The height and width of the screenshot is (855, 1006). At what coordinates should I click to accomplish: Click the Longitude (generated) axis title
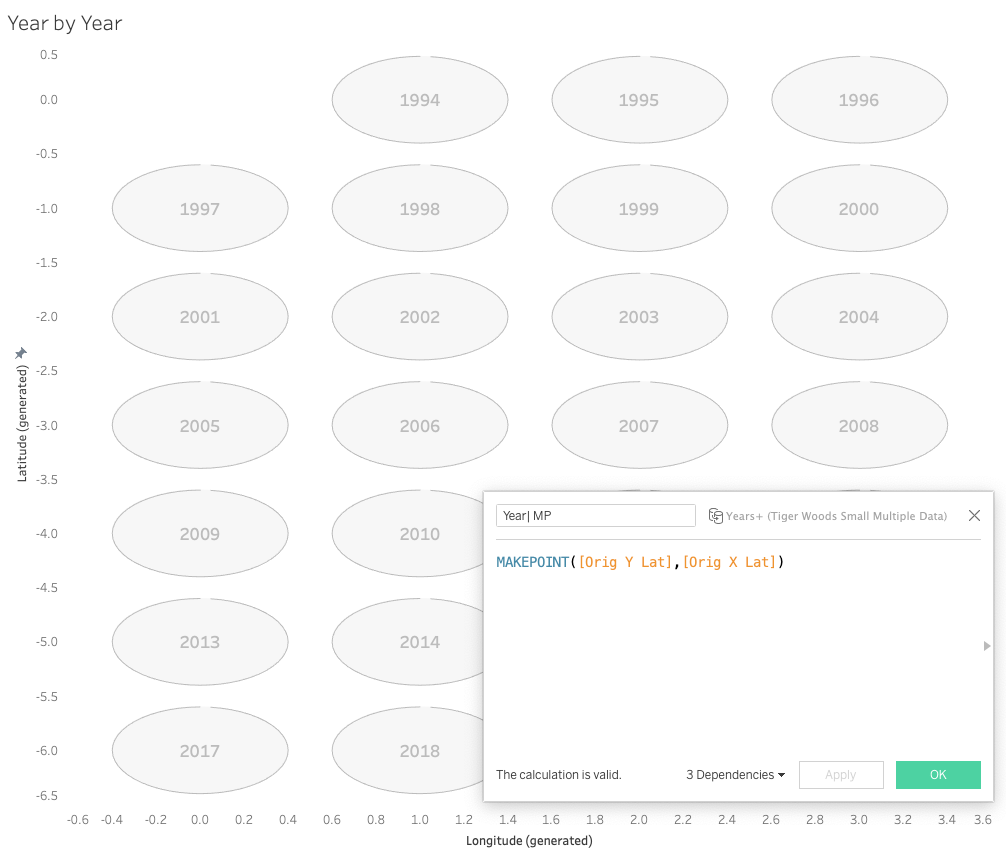[529, 841]
